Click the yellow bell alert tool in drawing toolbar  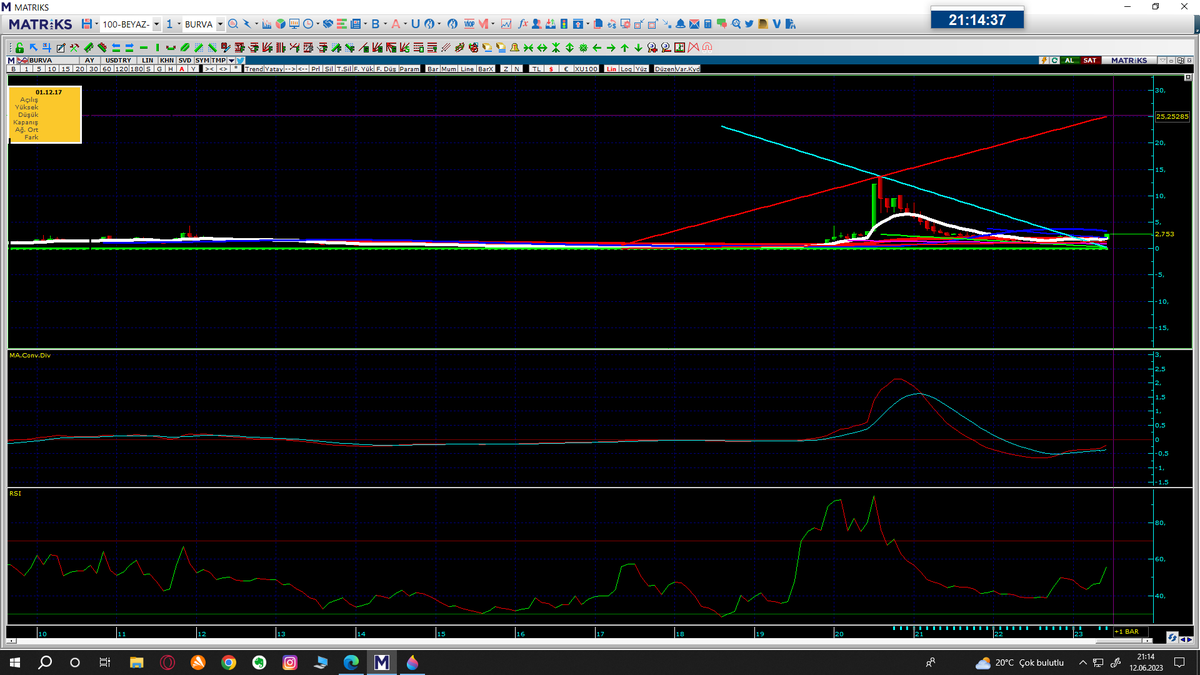point(514,47)
